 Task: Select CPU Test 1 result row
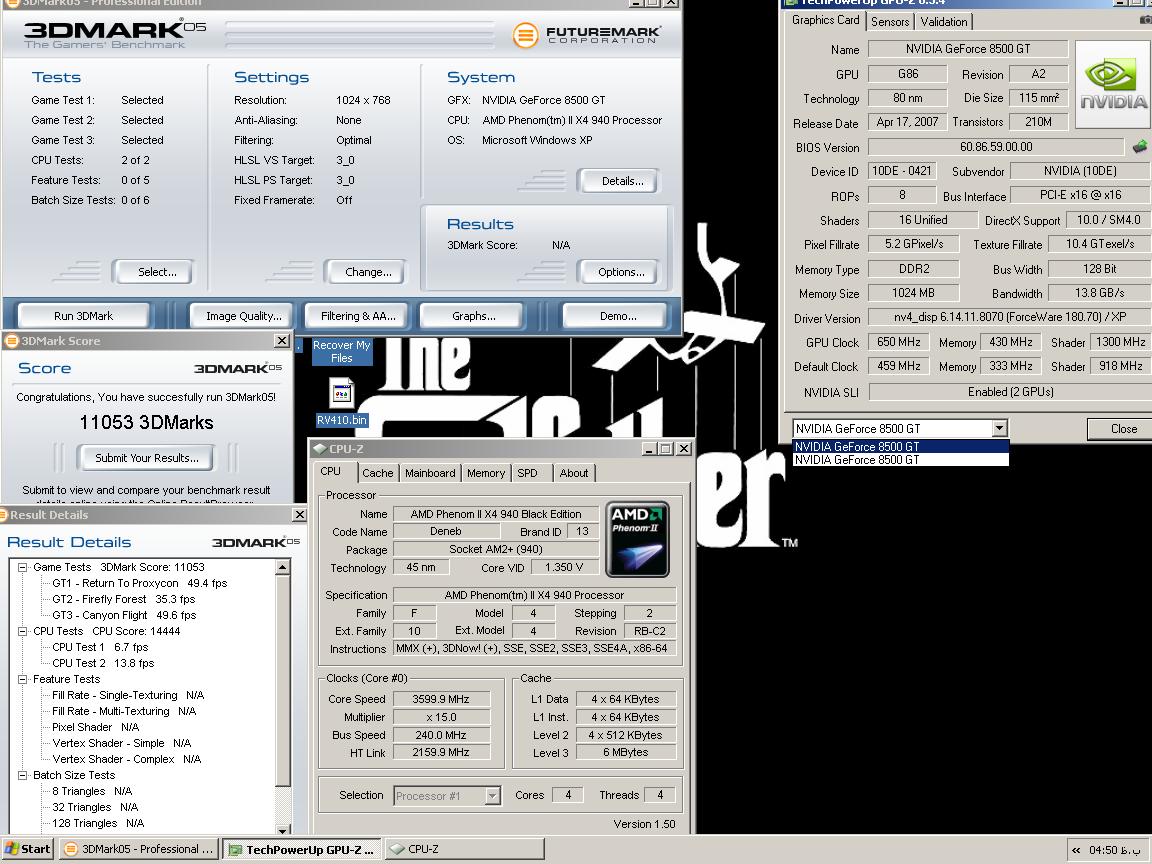coord(100,647)
